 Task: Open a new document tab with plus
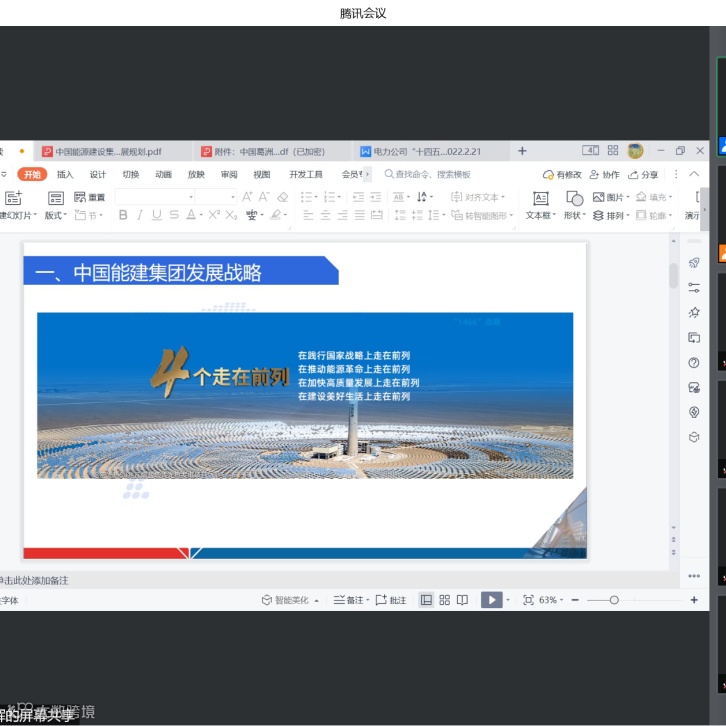click(522, 151)
